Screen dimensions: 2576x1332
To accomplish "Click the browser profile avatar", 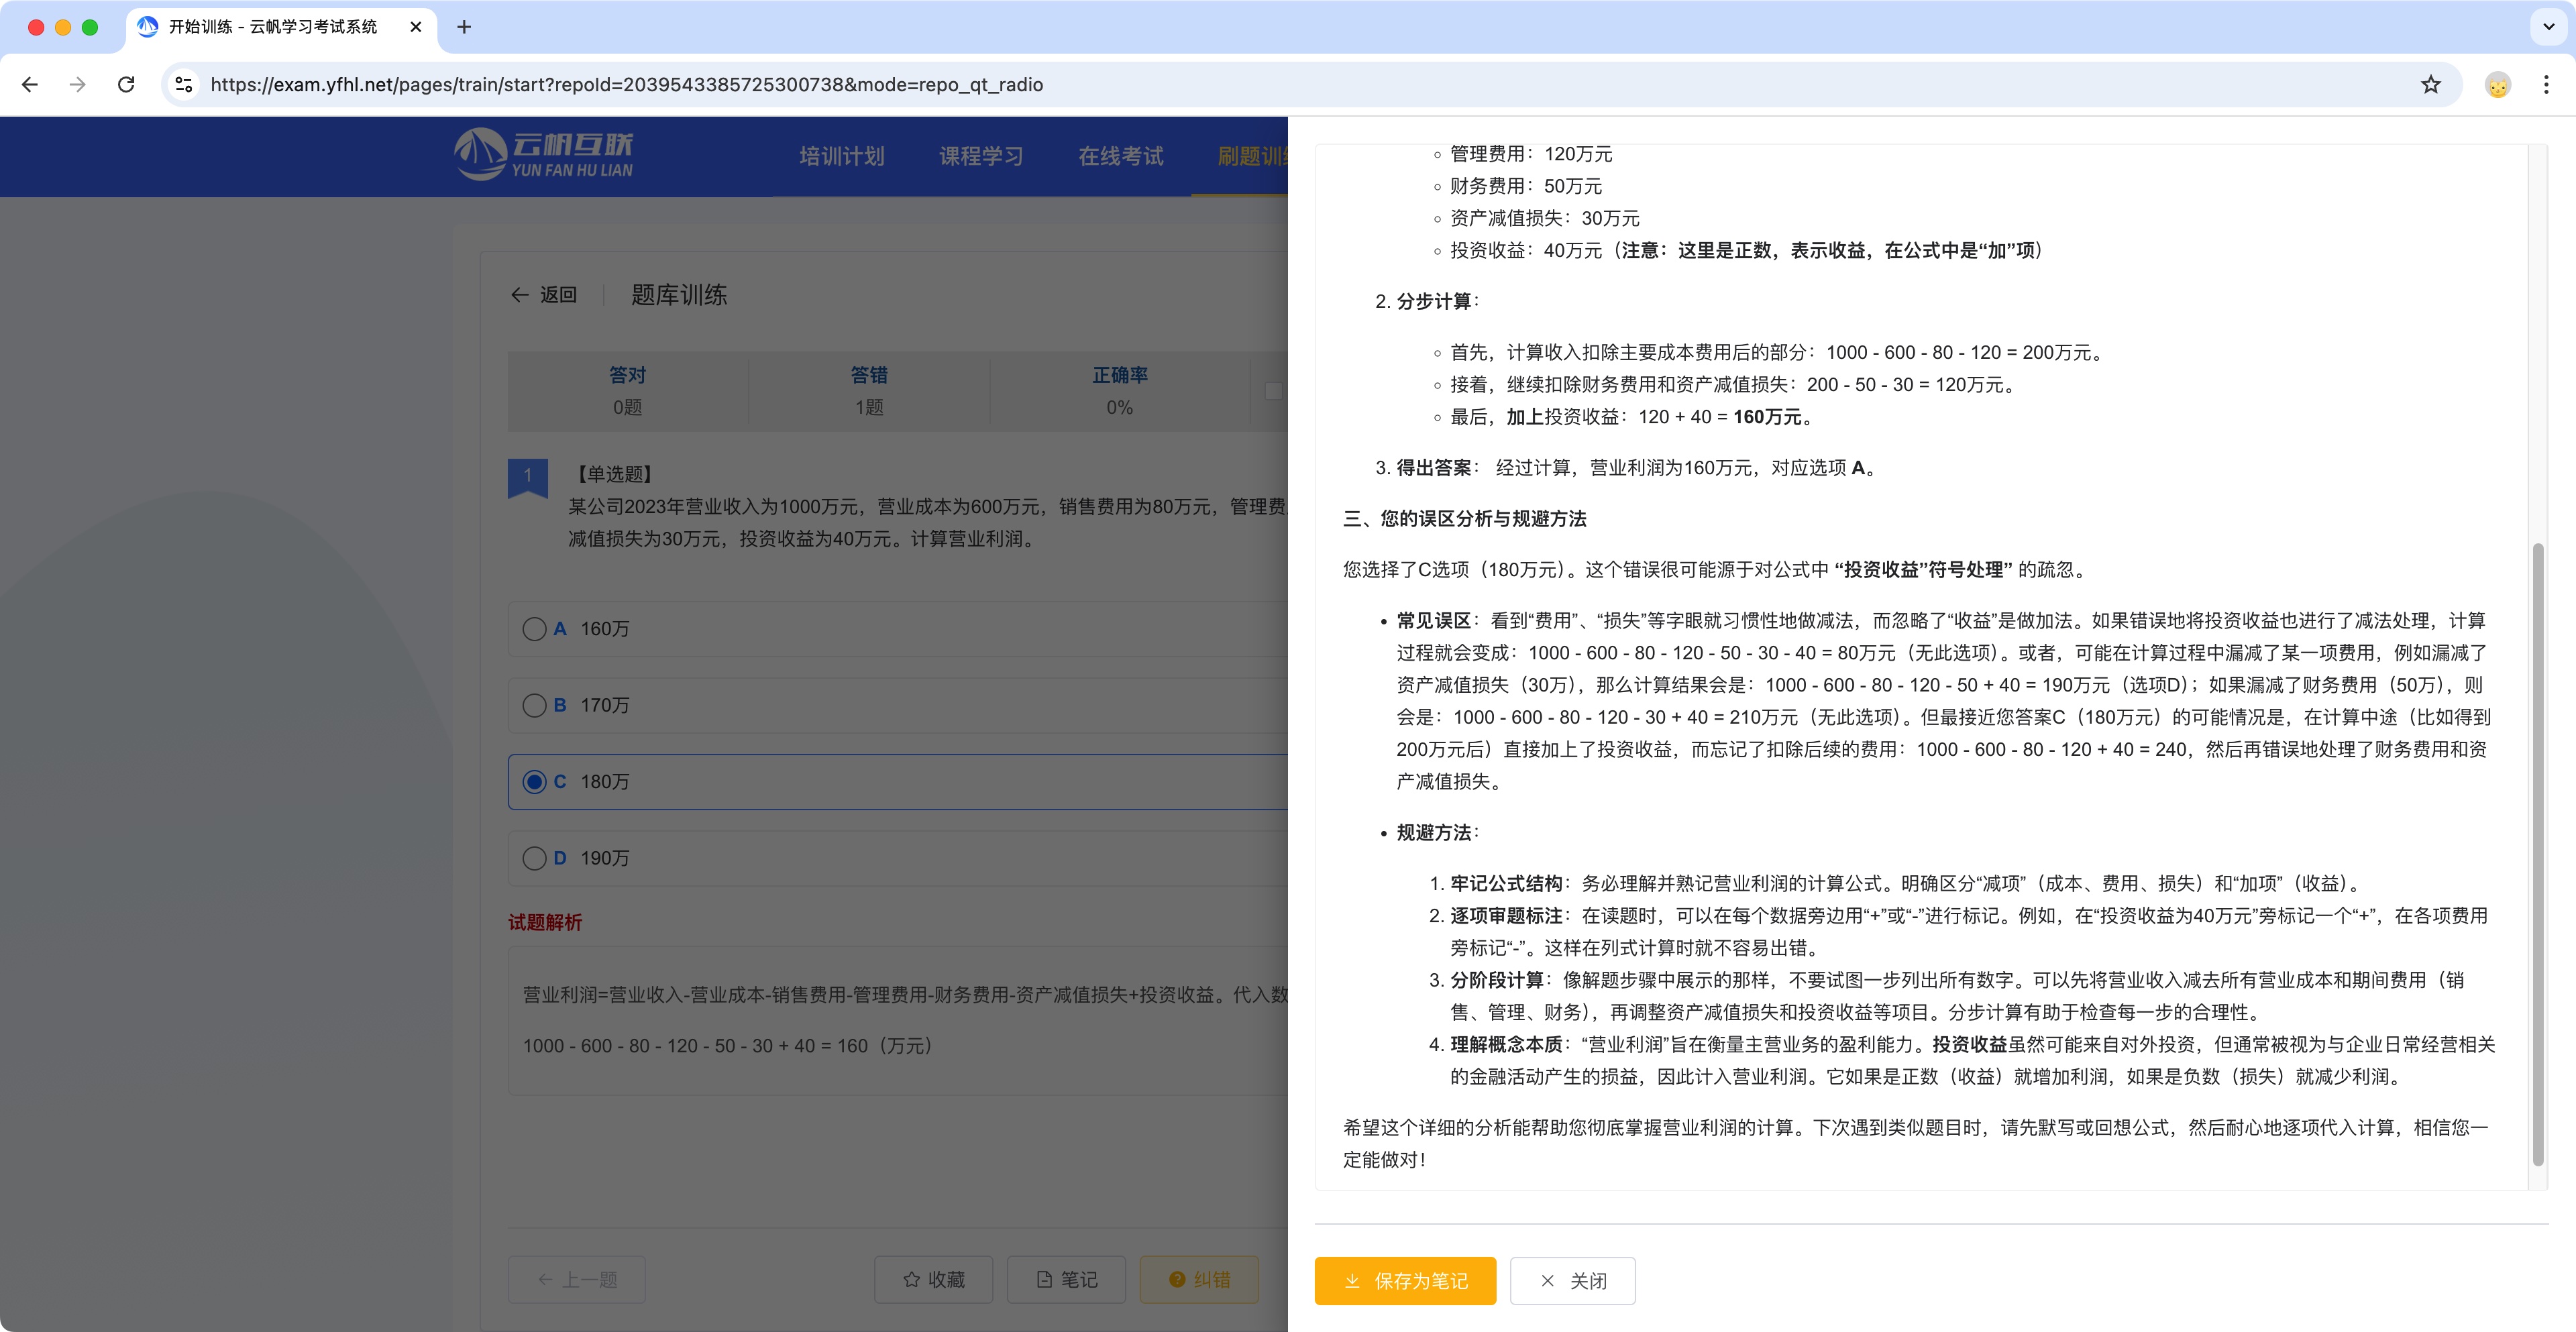I will click(2498, 84).
